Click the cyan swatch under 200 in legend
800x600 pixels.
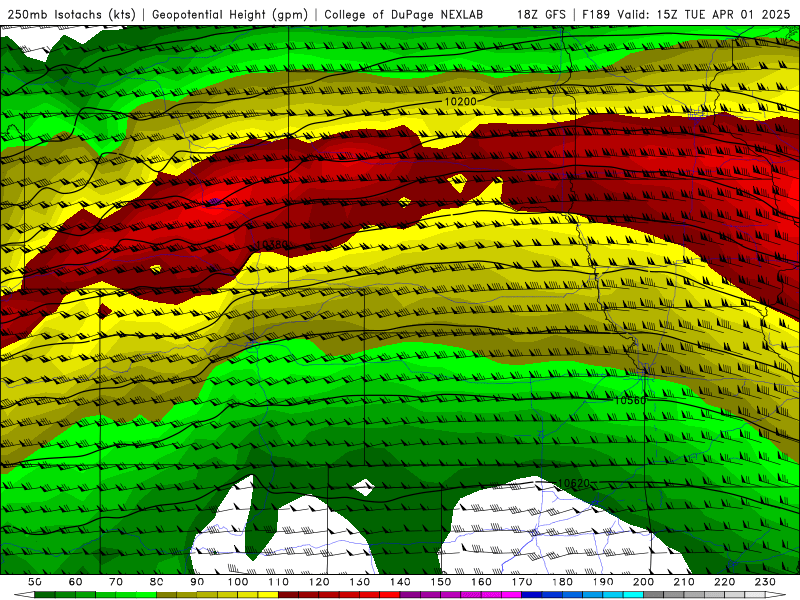click(x=633, y=595)
